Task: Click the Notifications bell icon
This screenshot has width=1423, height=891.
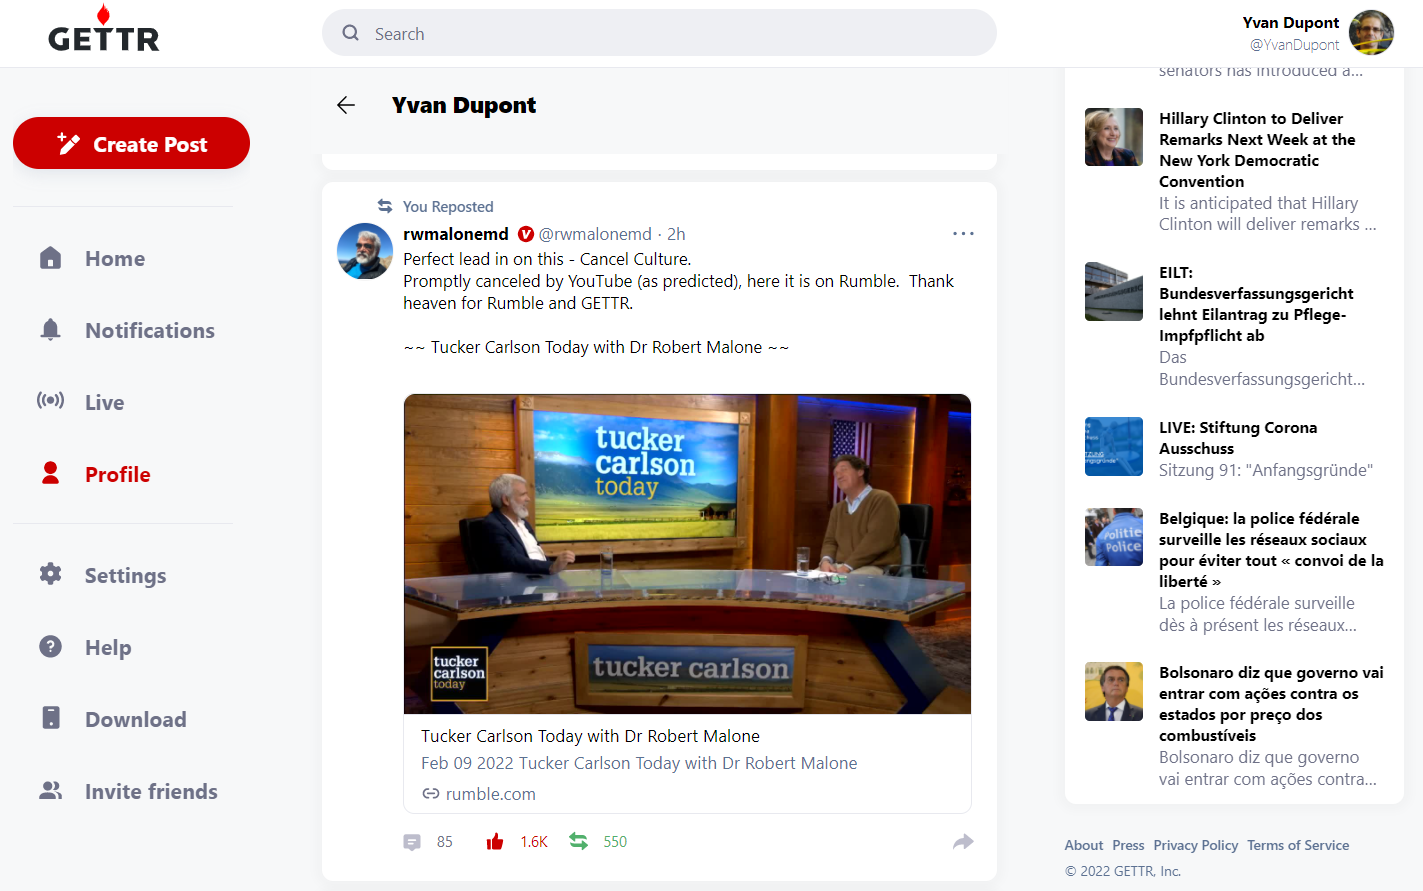Action: point(51,330)
